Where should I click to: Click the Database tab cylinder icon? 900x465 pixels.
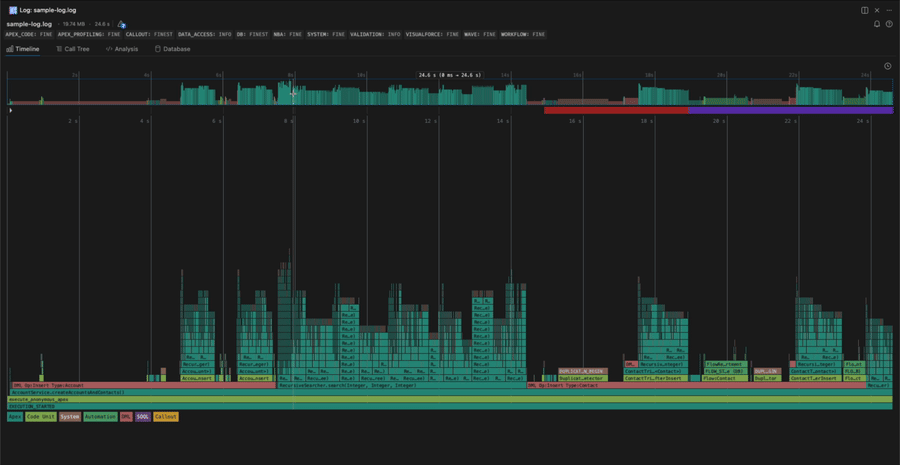coord(157,49)
